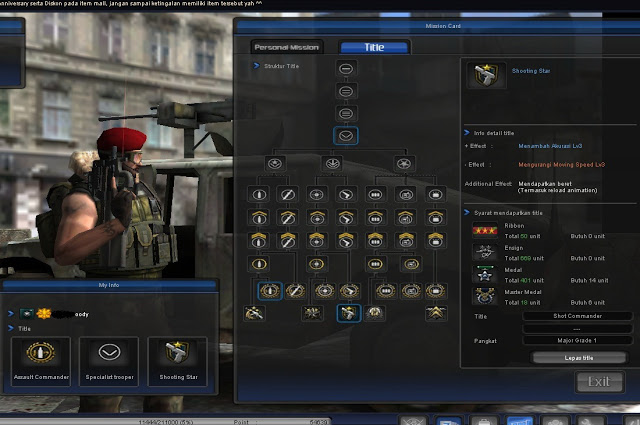Choose the double-chevron pistol title icon
Image resolution: width=640 pixels, height=425 pixels.
(346, 241)
